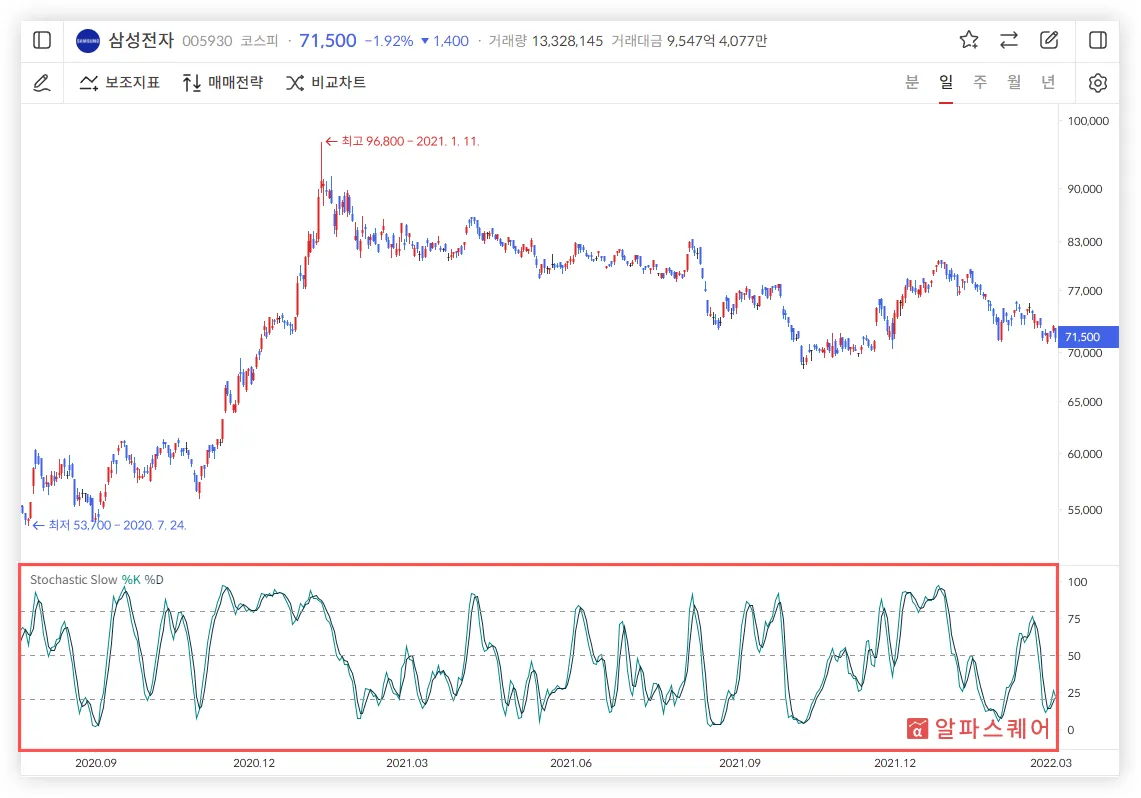Switch to 년 yearly interval

(x=1049, y=82)
